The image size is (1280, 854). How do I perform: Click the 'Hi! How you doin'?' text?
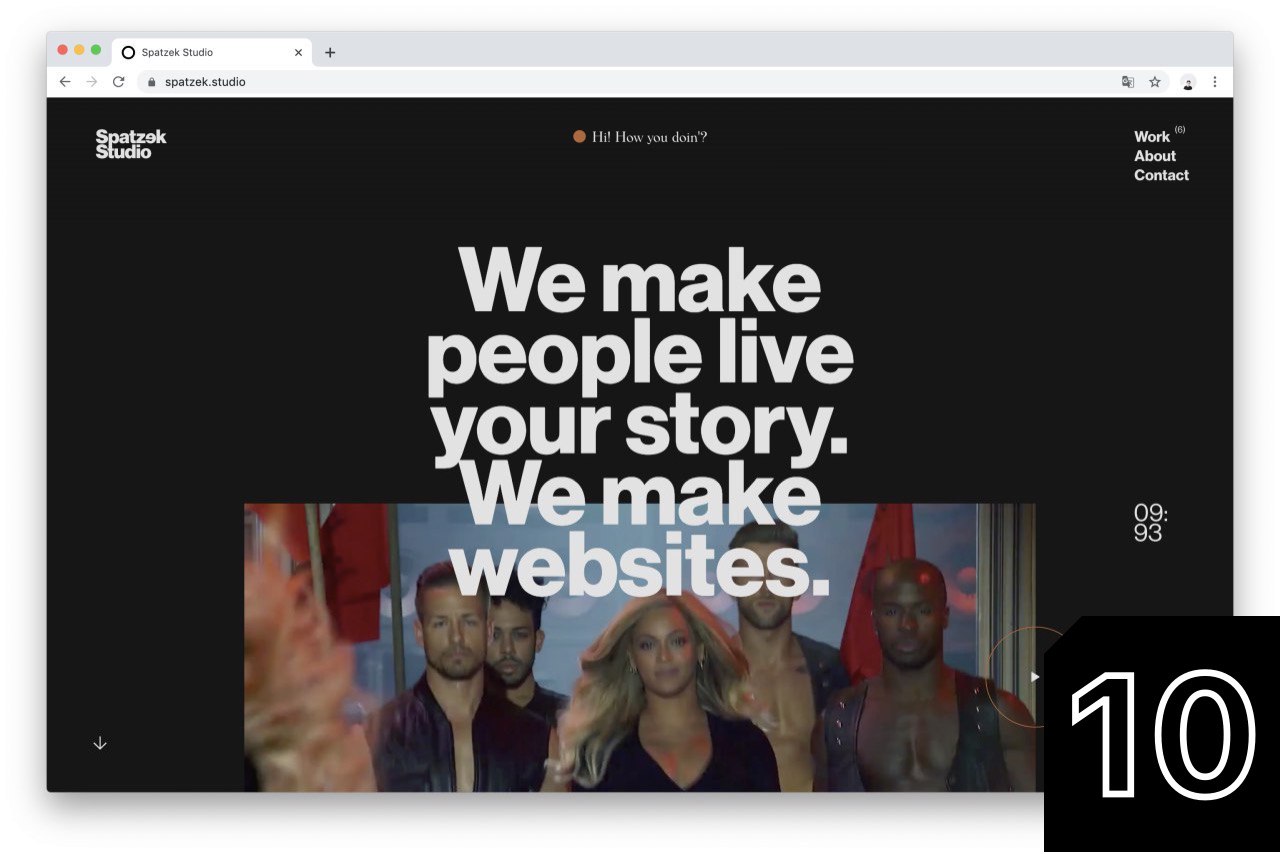649,137
